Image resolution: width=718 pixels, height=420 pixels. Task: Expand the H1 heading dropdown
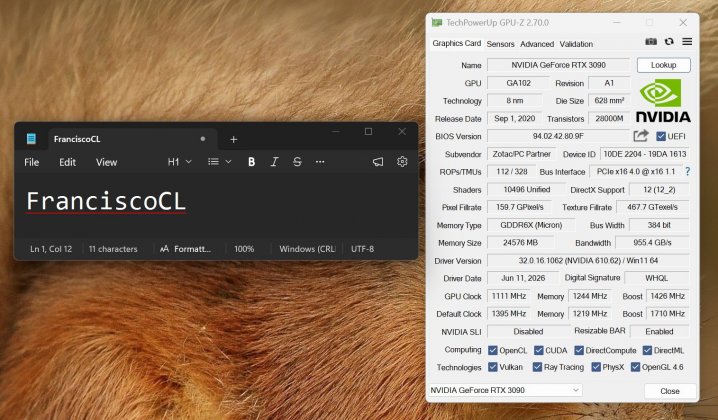click(x=180, y=162)
